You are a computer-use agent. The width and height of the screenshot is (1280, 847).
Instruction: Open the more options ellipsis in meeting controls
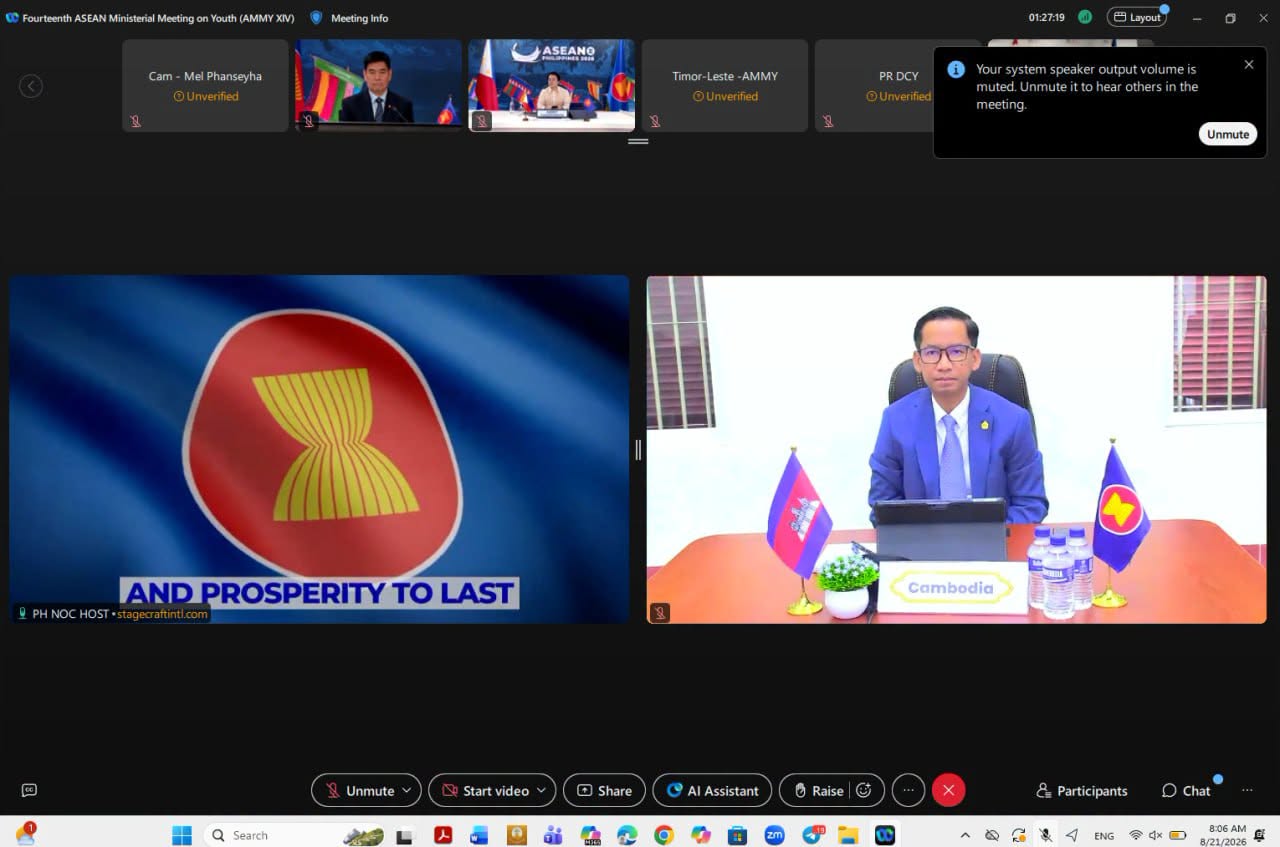[908, 790]
